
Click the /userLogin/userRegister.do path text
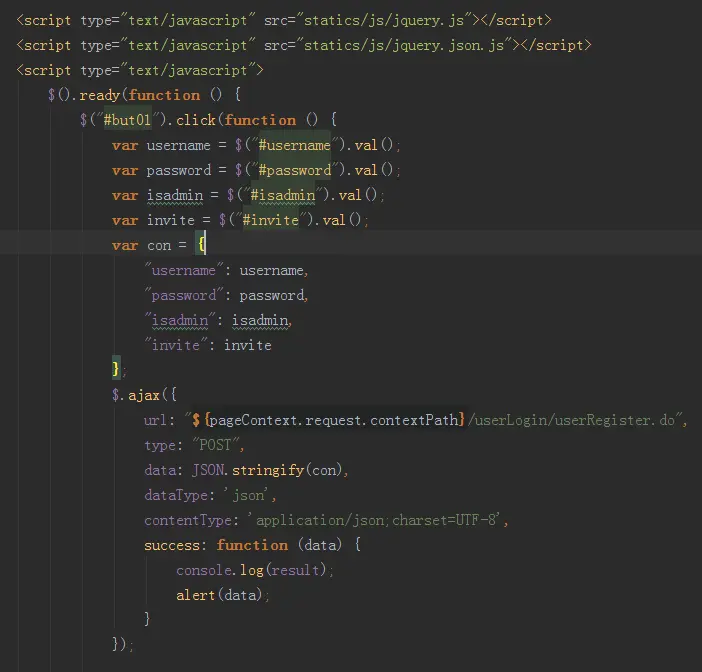(x=571, y=420)
